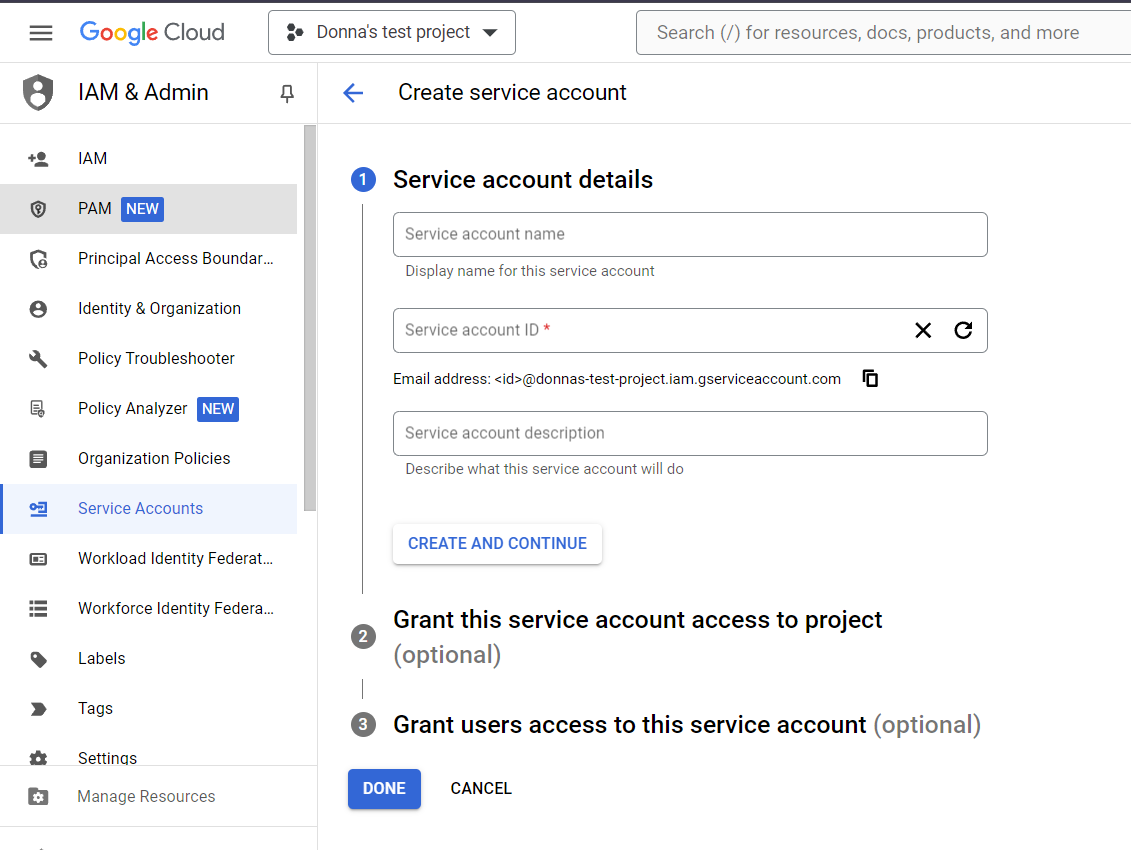
Task: Clear the Service account ID field
Action: click(923, 330)
